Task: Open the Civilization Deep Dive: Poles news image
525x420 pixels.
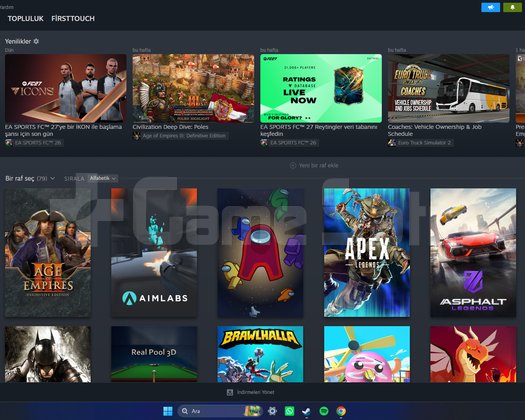Action: pos(193,88)
